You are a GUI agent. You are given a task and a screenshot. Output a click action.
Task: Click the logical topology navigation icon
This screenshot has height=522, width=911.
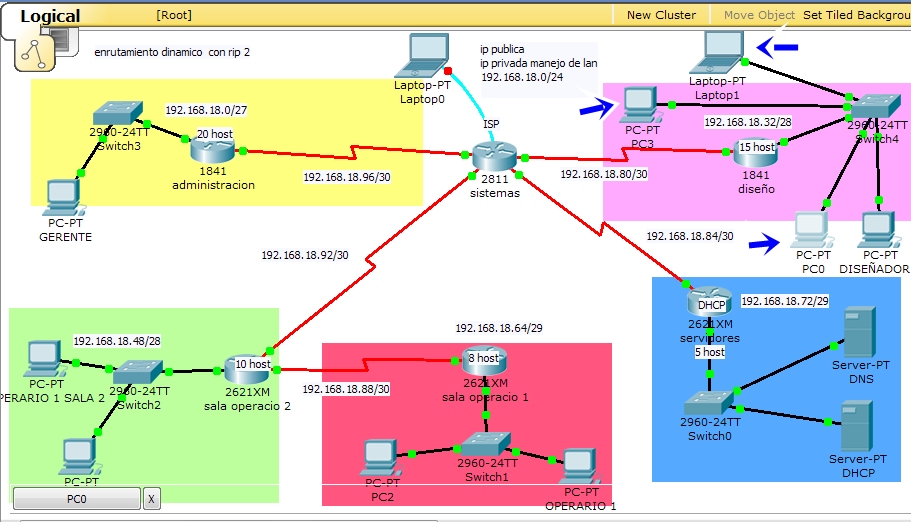35,53
